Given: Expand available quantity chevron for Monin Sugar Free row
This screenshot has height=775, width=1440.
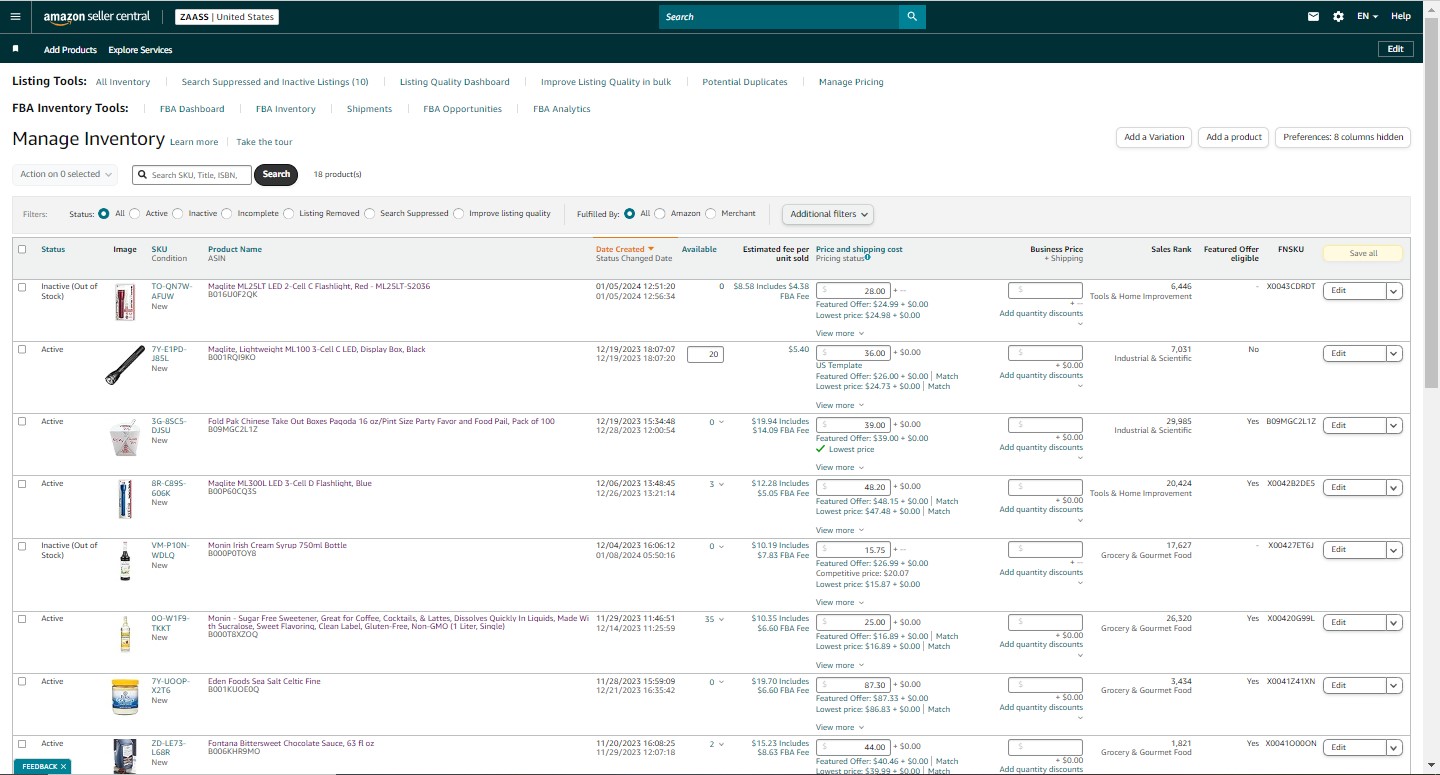Looking at the screenshot, I should (x=721, y=619).
